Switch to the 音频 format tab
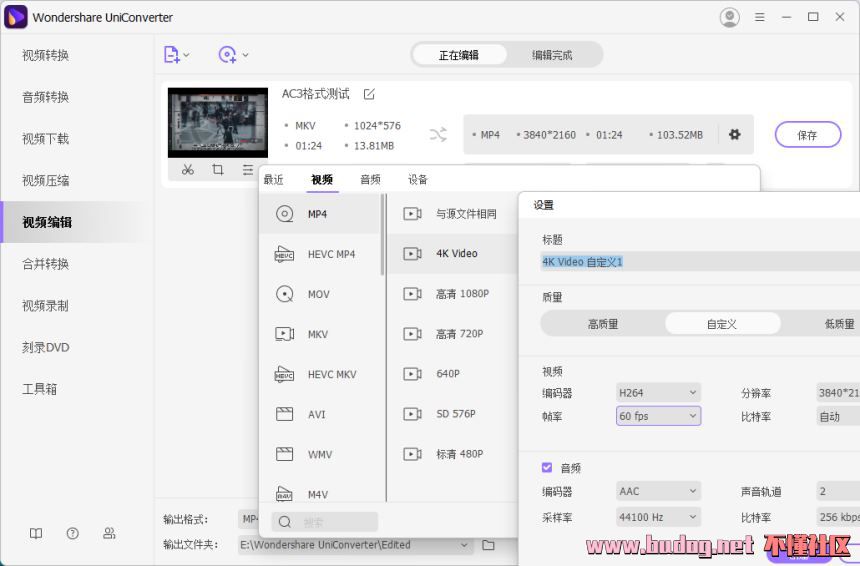Image resolution: width=860 pixels, height=566 pixels. (x=370, y=180)
